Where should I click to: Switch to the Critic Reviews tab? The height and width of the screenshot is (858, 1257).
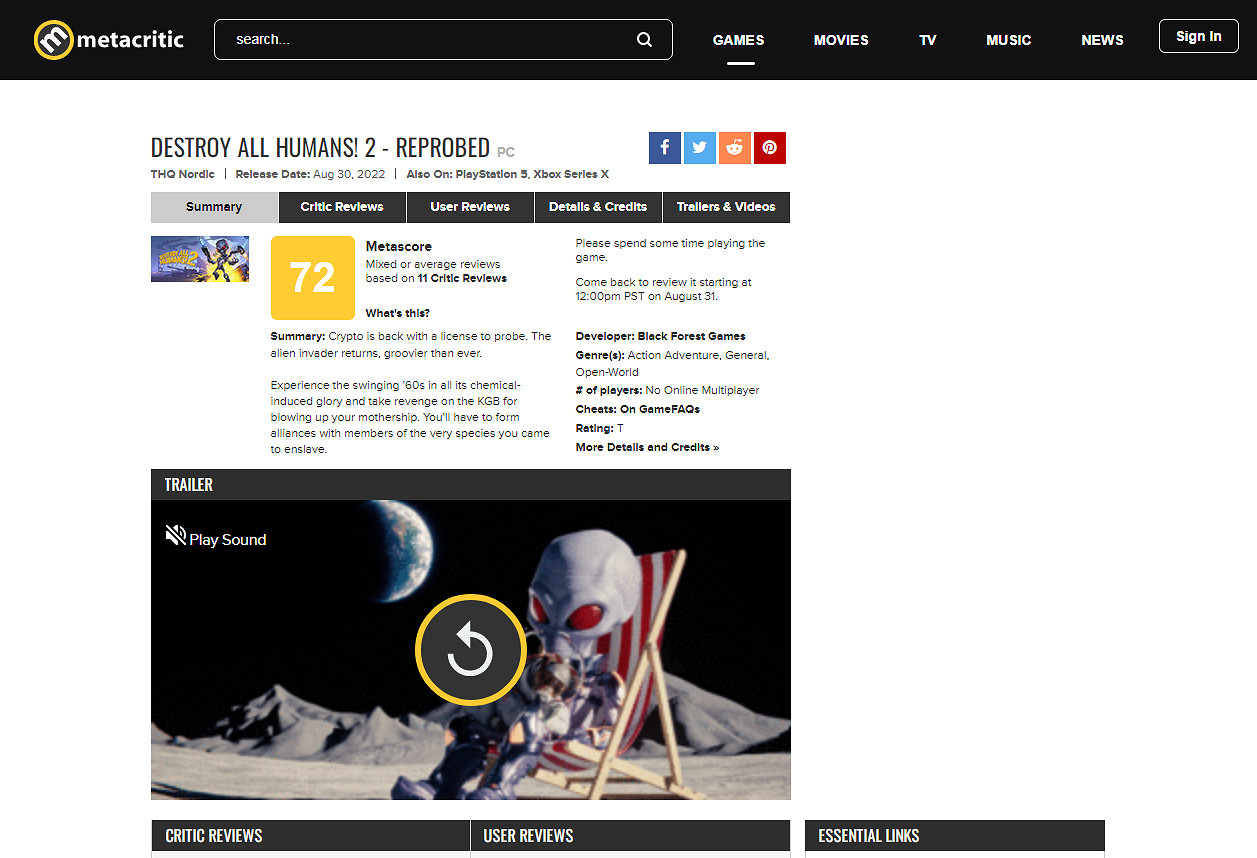point(342,207)
